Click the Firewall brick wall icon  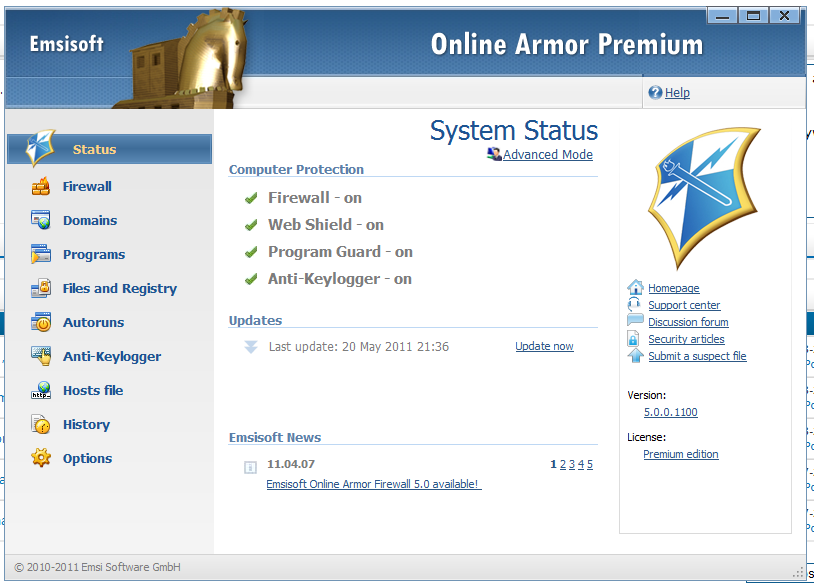tap(40, 186)
